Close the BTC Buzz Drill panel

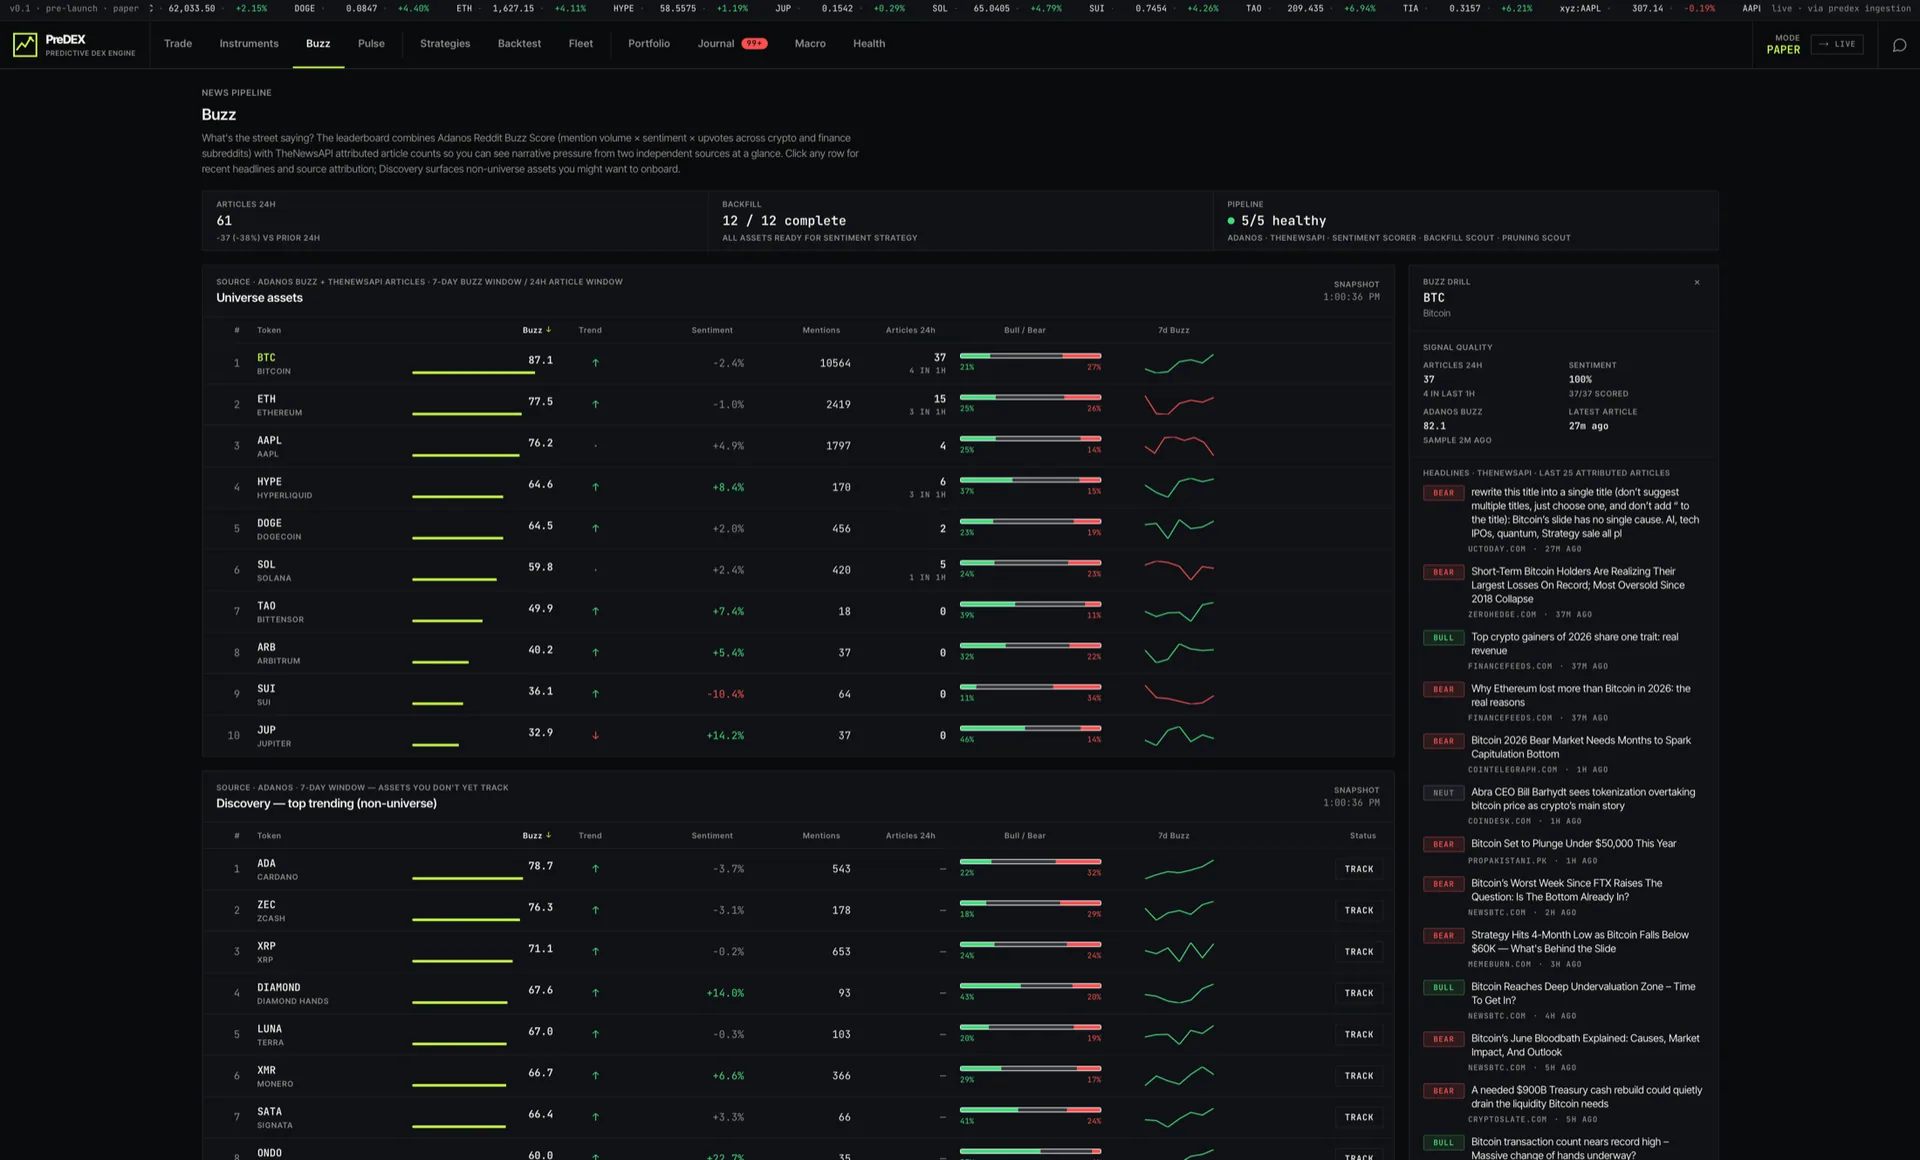[1697, 283]
